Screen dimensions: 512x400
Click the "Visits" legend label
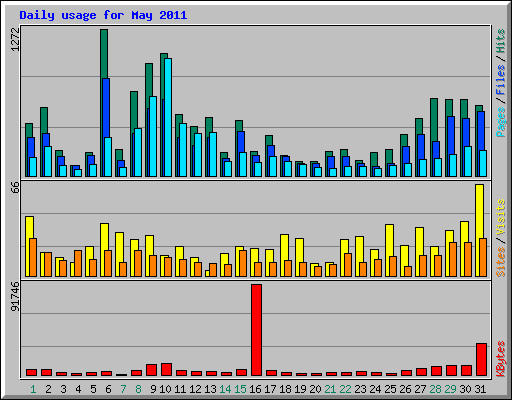pyautogui.click(x=500, y=218)
